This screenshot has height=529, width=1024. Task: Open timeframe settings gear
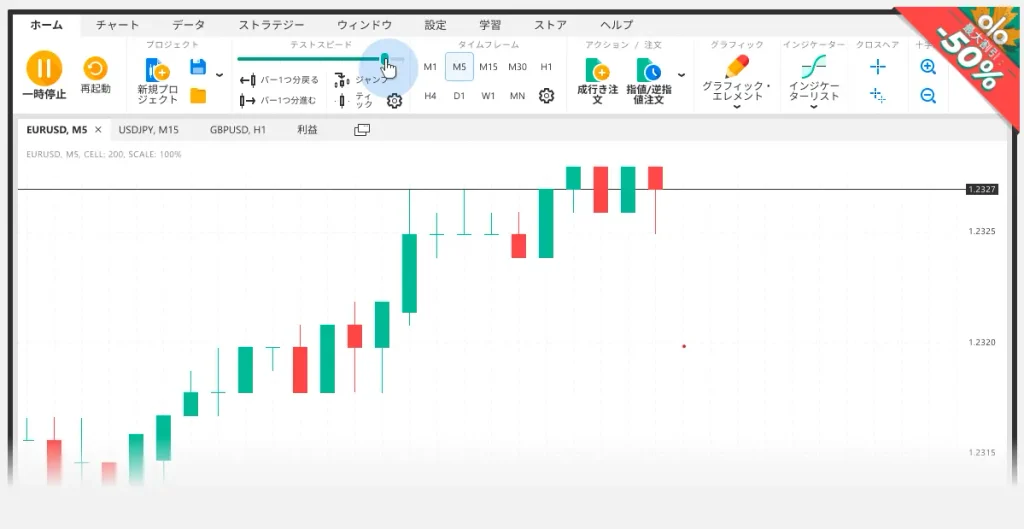tap(547, 96)
